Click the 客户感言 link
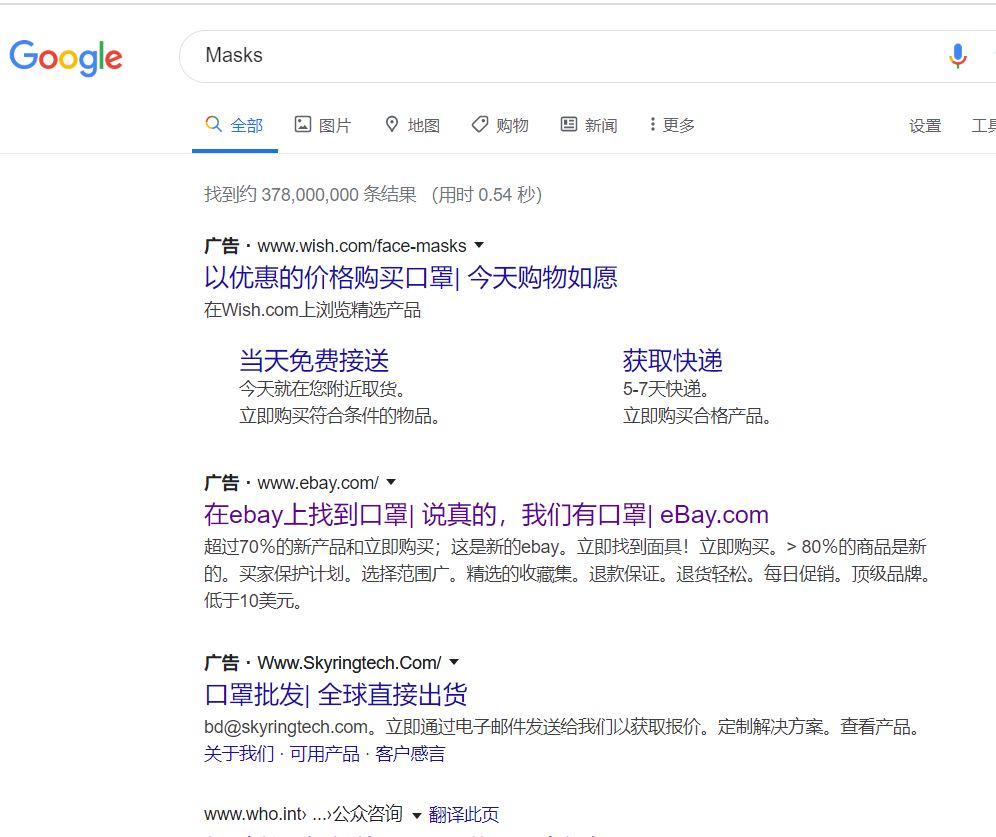The height and width of the screenshot is (837, 996). pos(410,754)
